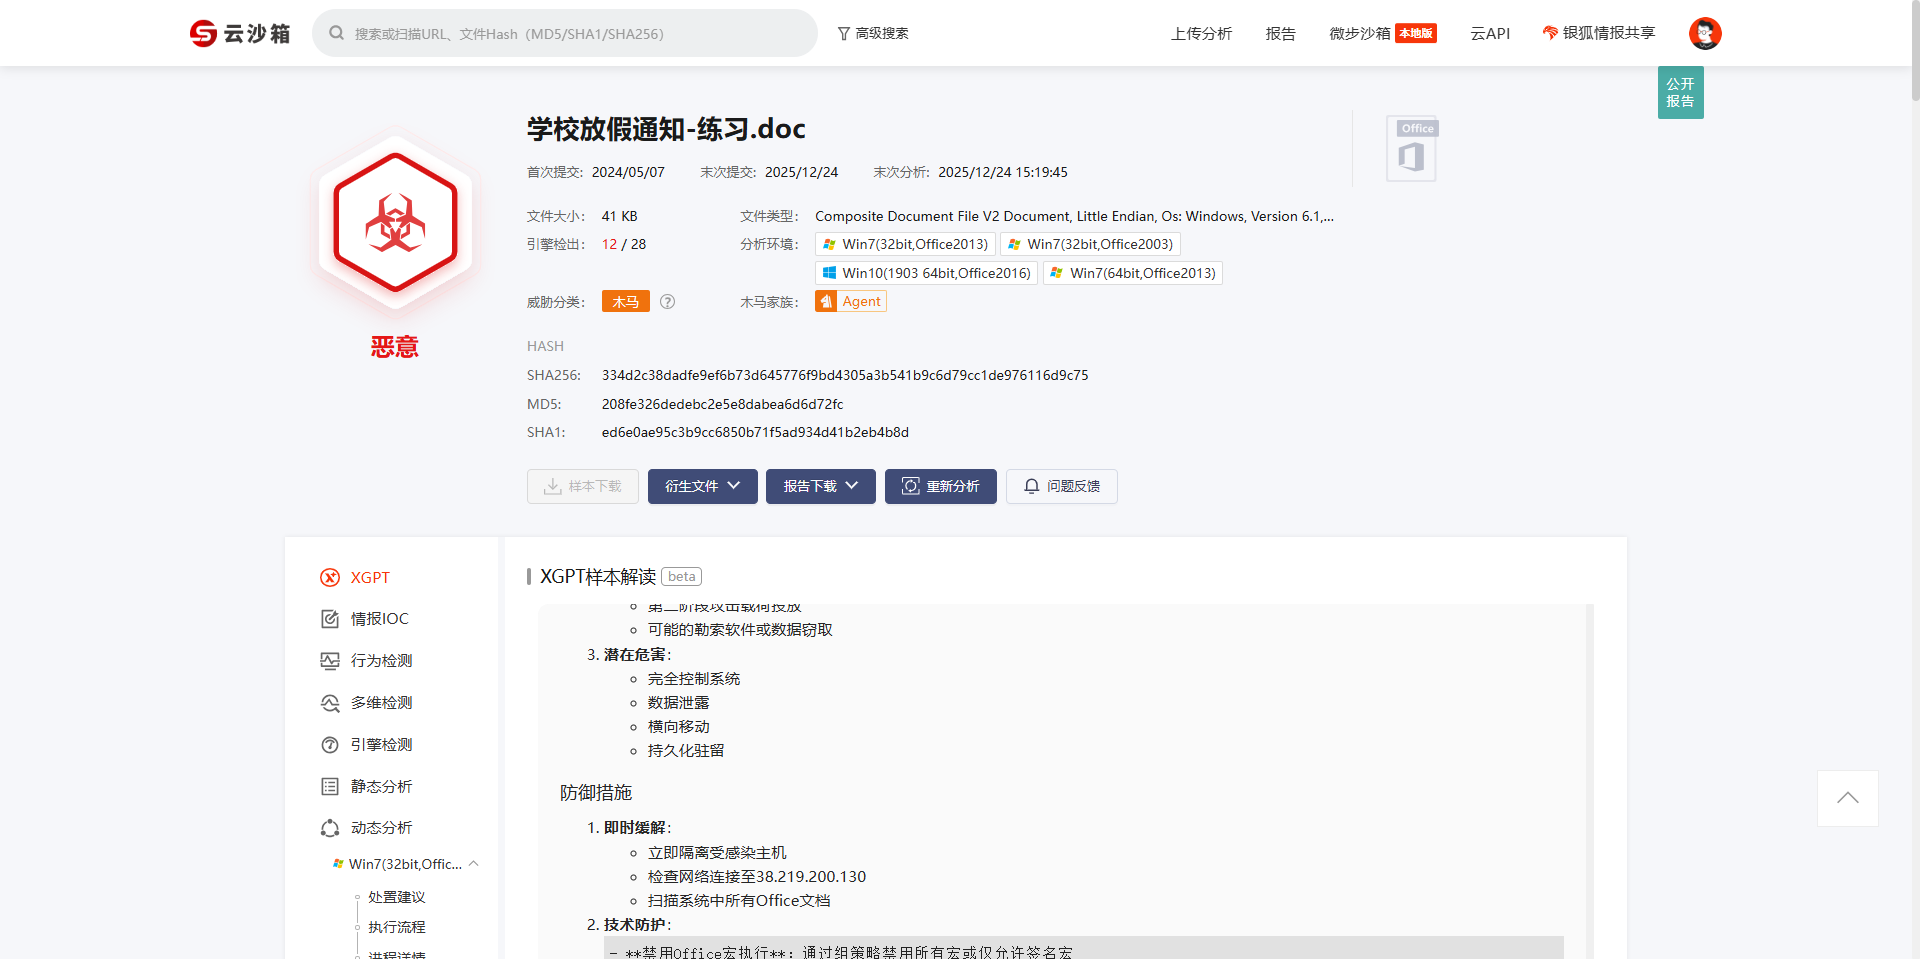
Task: Go to 多维检测 in sidebar
Action: (381, 703)
